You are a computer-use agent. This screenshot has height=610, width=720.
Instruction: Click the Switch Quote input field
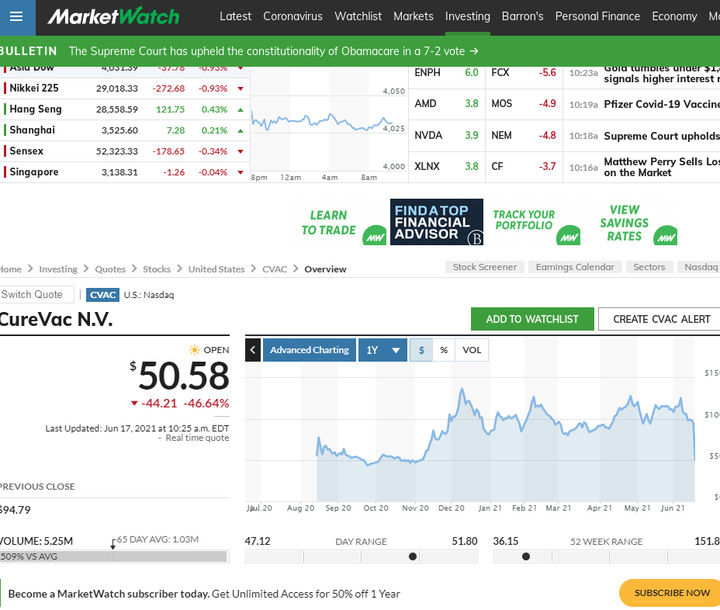point(36,294)
